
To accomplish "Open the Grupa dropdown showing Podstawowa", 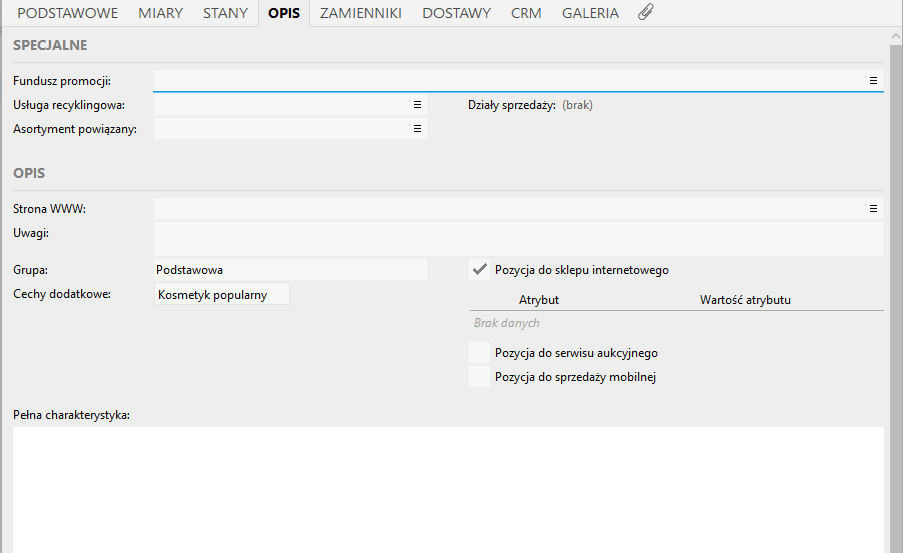I will pos(290,270).
